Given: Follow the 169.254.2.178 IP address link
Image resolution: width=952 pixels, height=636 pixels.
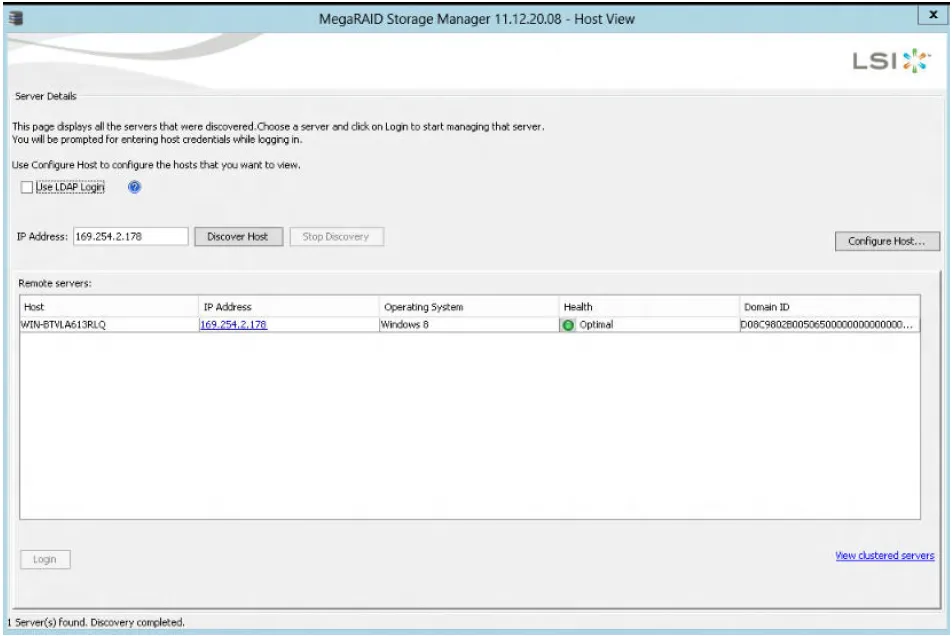Looking at the screenshot, I should click(x=233, y=325).
